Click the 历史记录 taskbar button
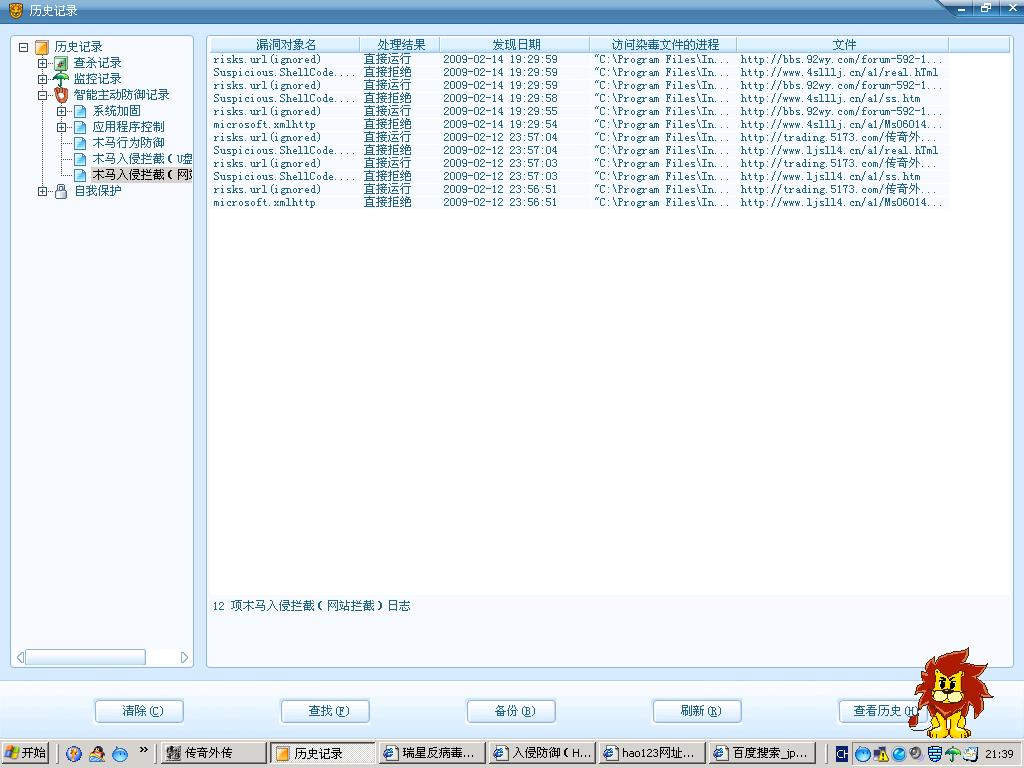The image size is (1024, 768). [323, 754]
